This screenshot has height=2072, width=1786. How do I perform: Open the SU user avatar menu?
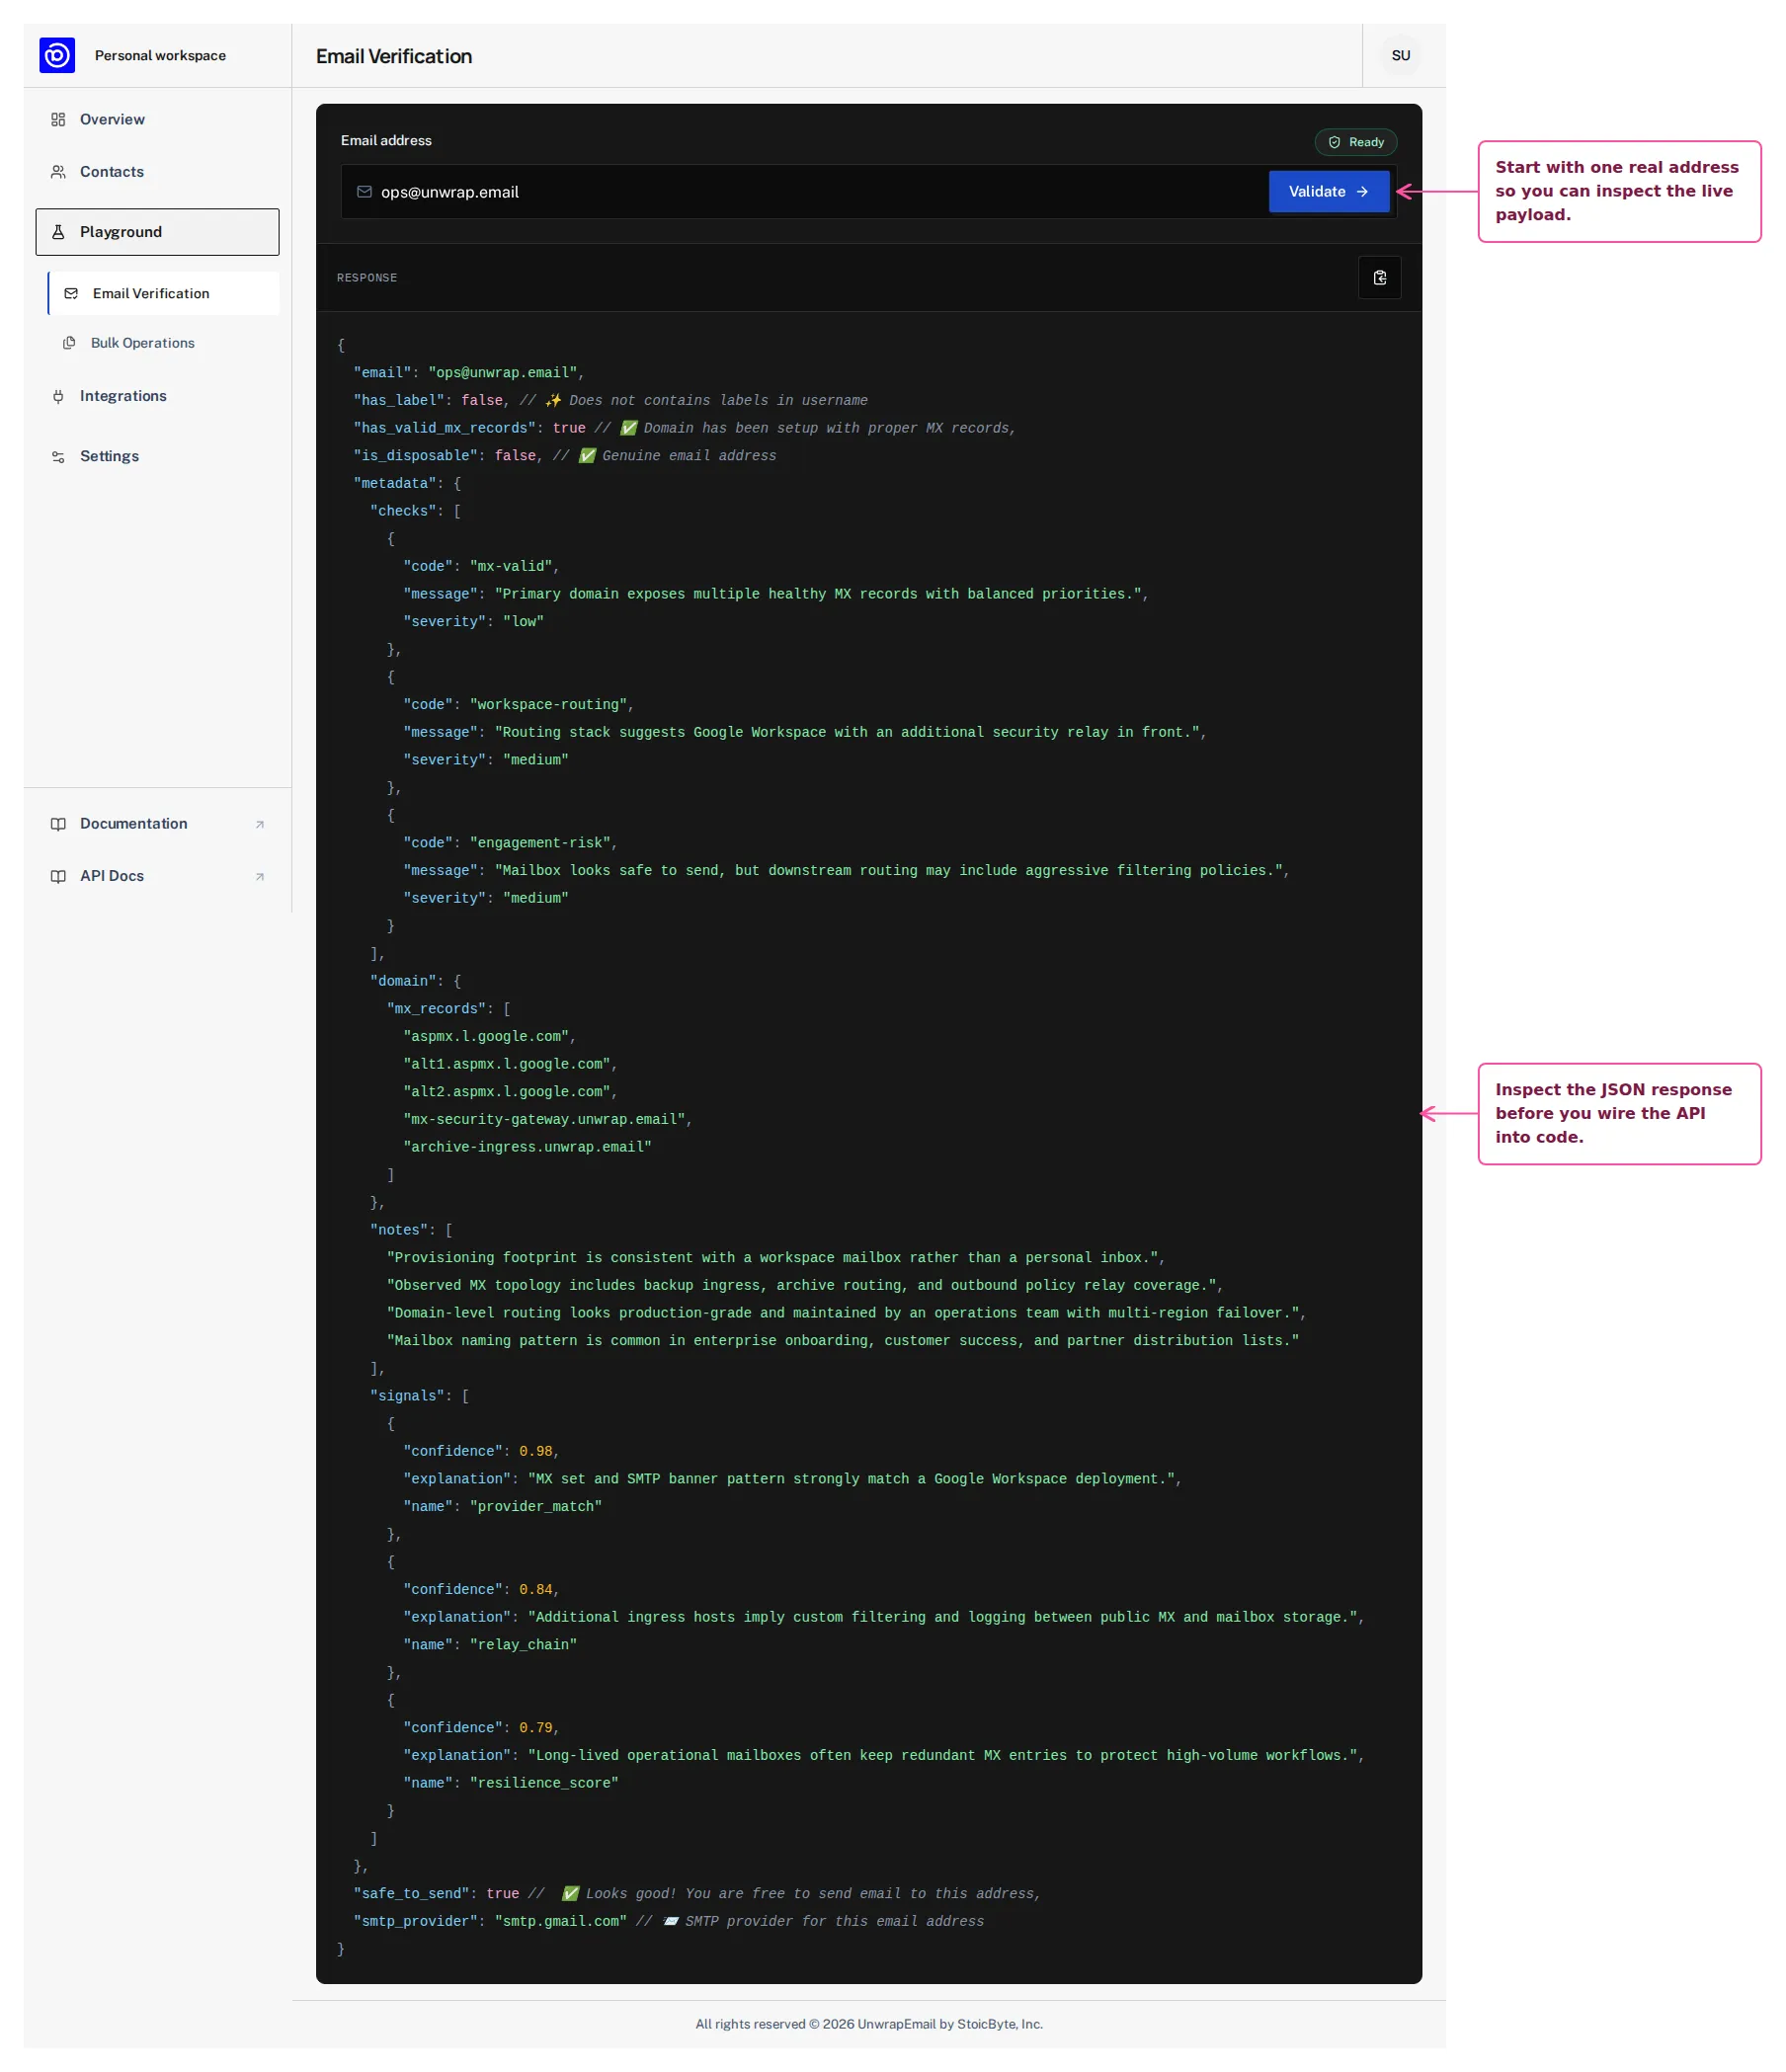coord(1400,56)
